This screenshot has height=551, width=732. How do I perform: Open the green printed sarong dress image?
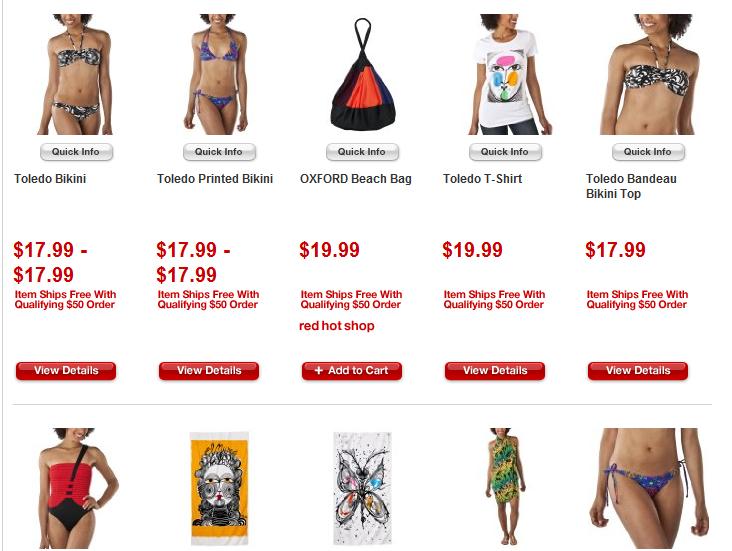tap(506, 487)
